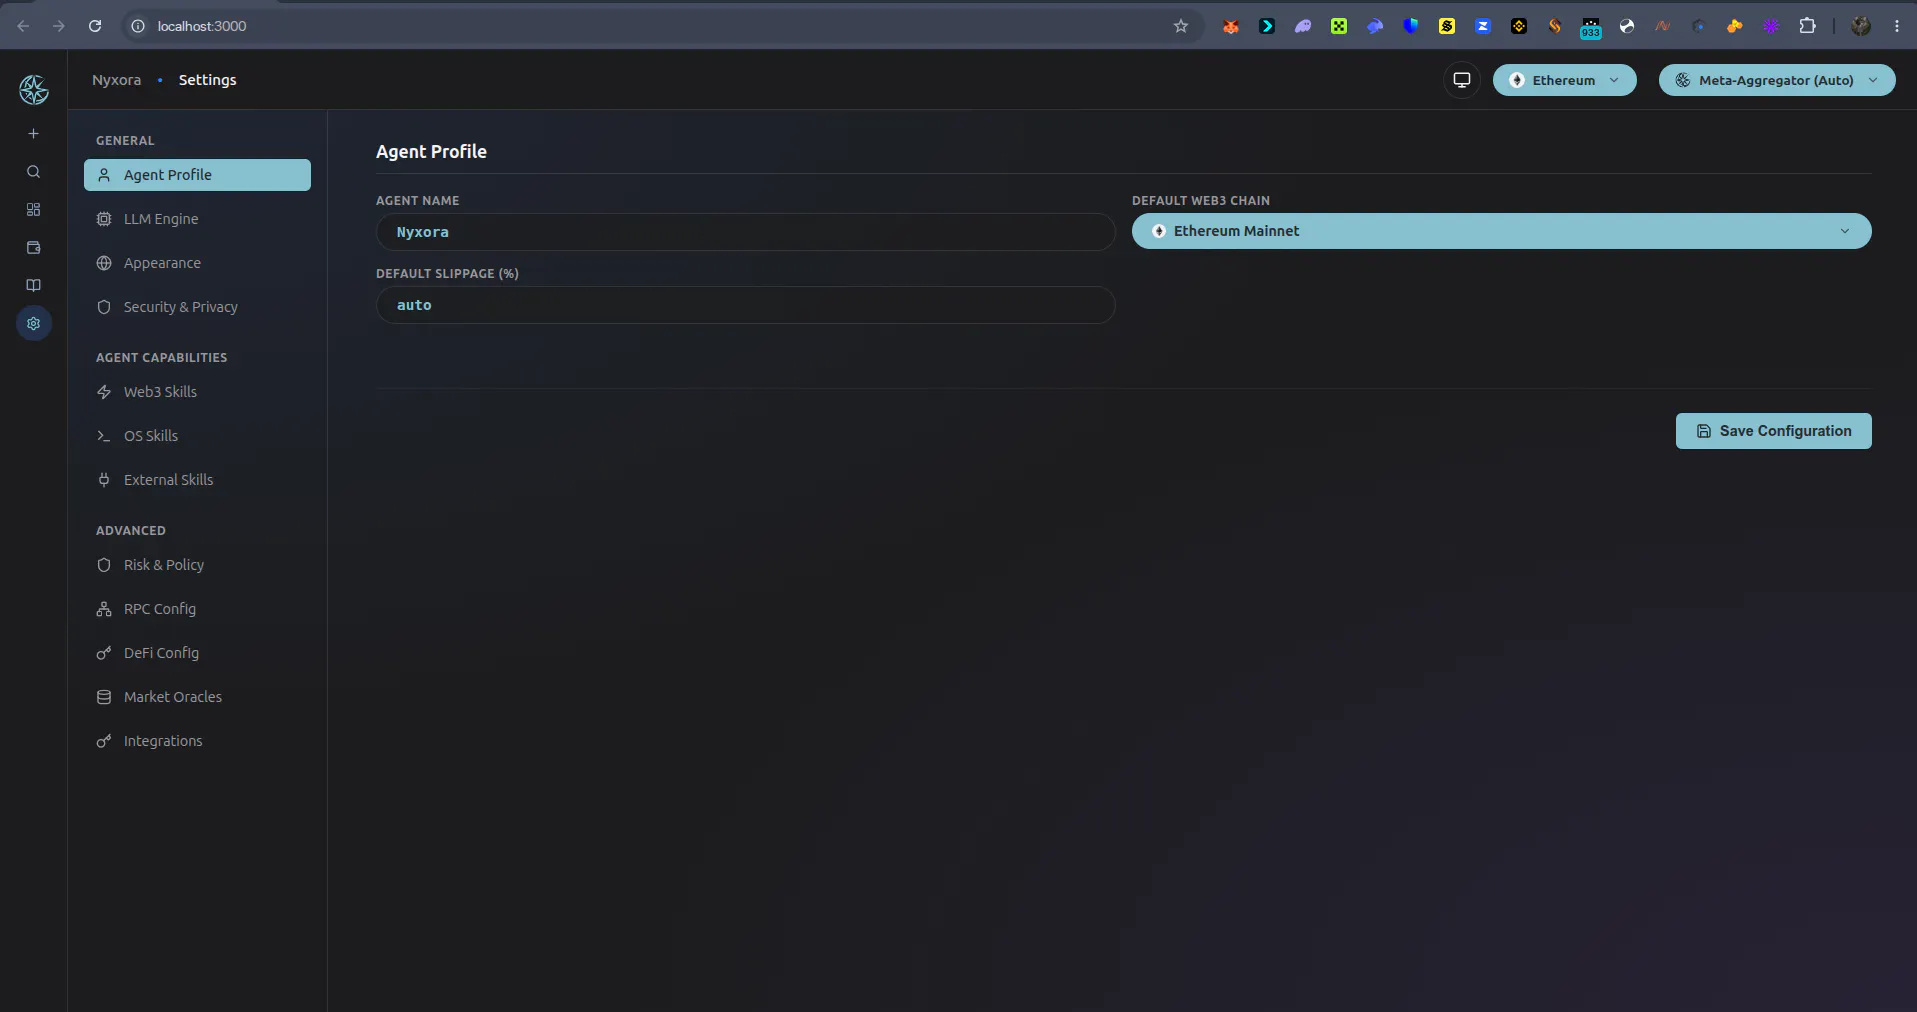Click the Settings breadcrumb text
The width and height of the screenshot is (1917, 1012).
[207, 80]
